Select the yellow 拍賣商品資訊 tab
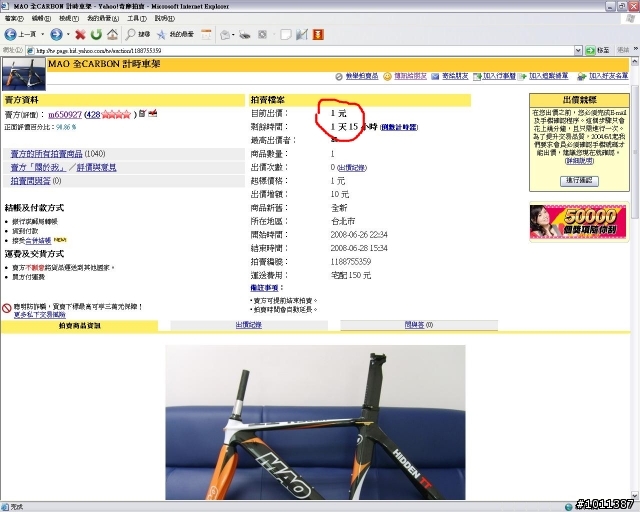 (x=80, y=326)
